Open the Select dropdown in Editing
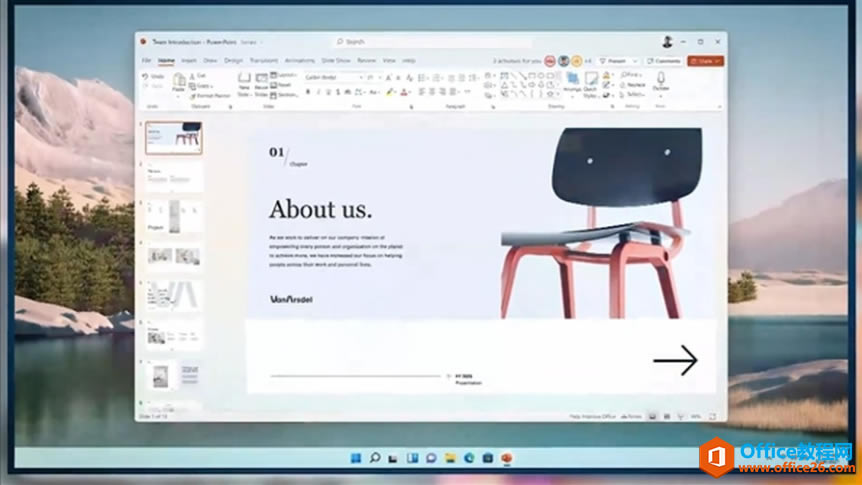Screen dimensions: 862x485 click(x=632, y=95)
